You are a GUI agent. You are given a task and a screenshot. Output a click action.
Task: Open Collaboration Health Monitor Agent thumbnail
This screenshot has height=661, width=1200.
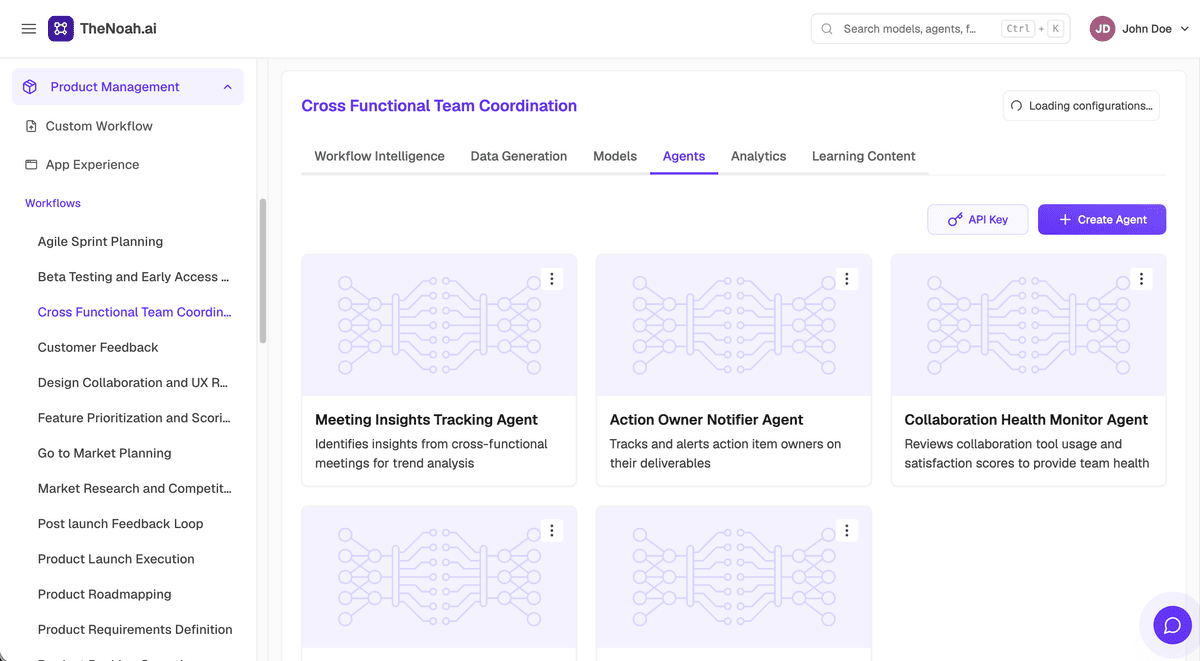pos(1029,325)
